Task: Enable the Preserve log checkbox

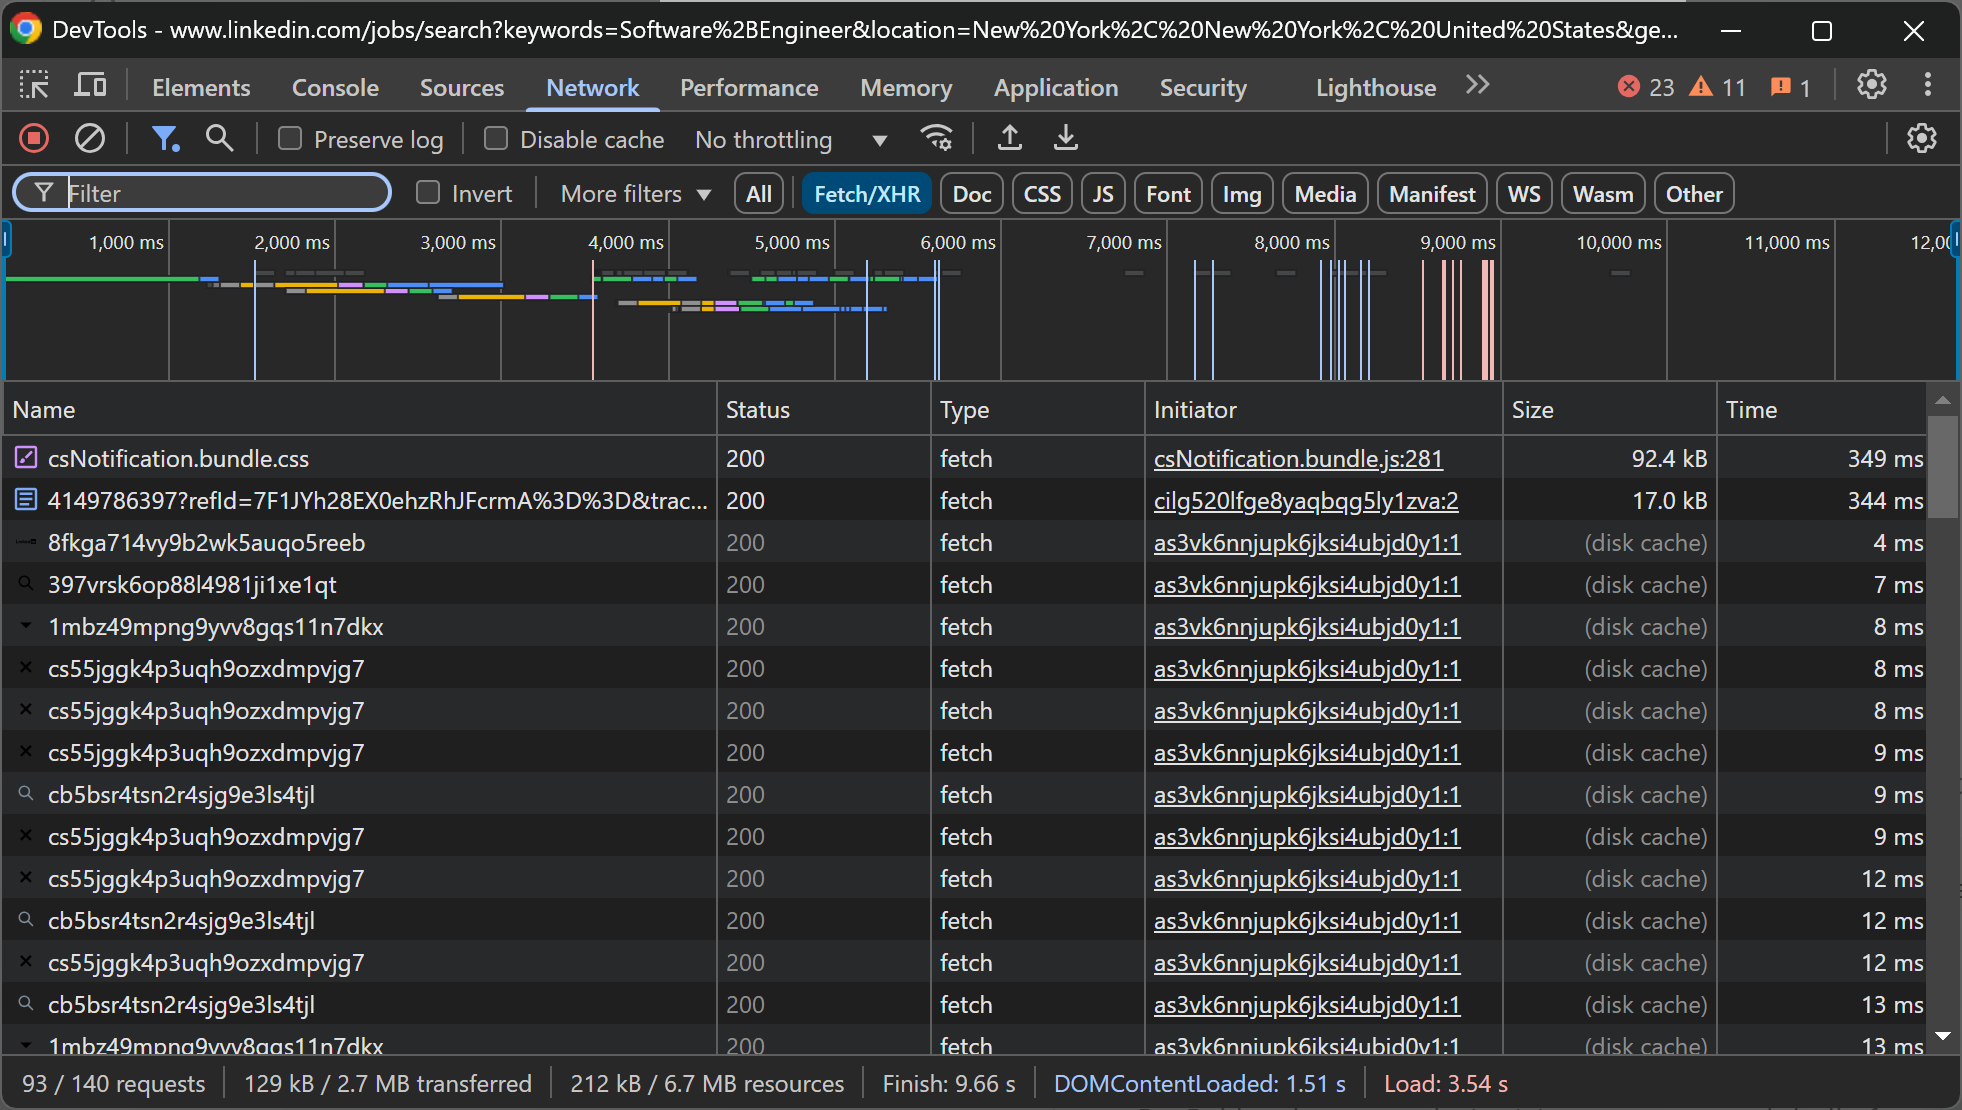Action: pyautogui.click(x=290, y=139)
